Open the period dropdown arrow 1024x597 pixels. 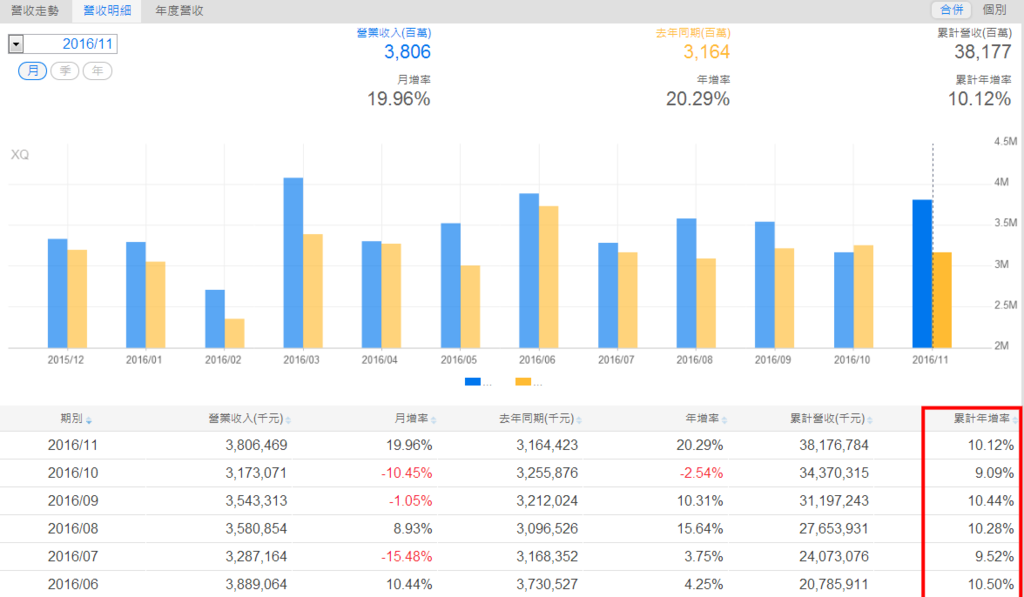[16, 44]
